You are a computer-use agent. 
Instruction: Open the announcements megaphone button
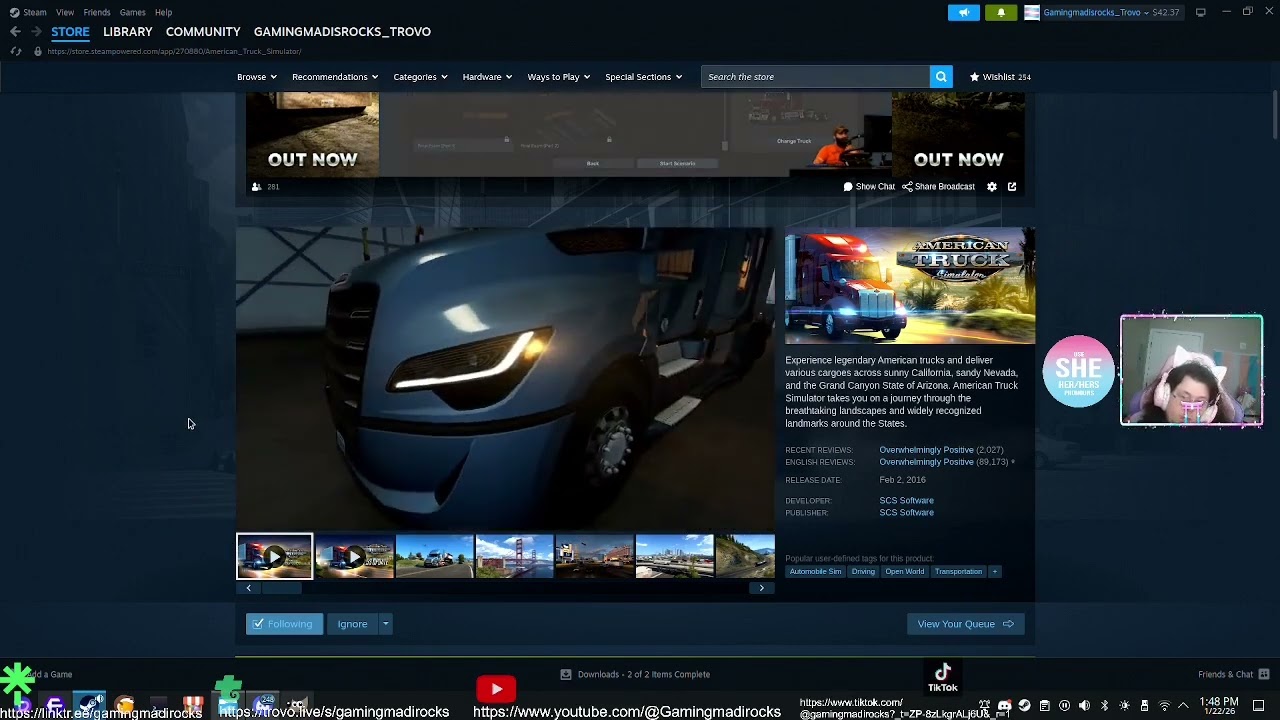pos(964,12)
